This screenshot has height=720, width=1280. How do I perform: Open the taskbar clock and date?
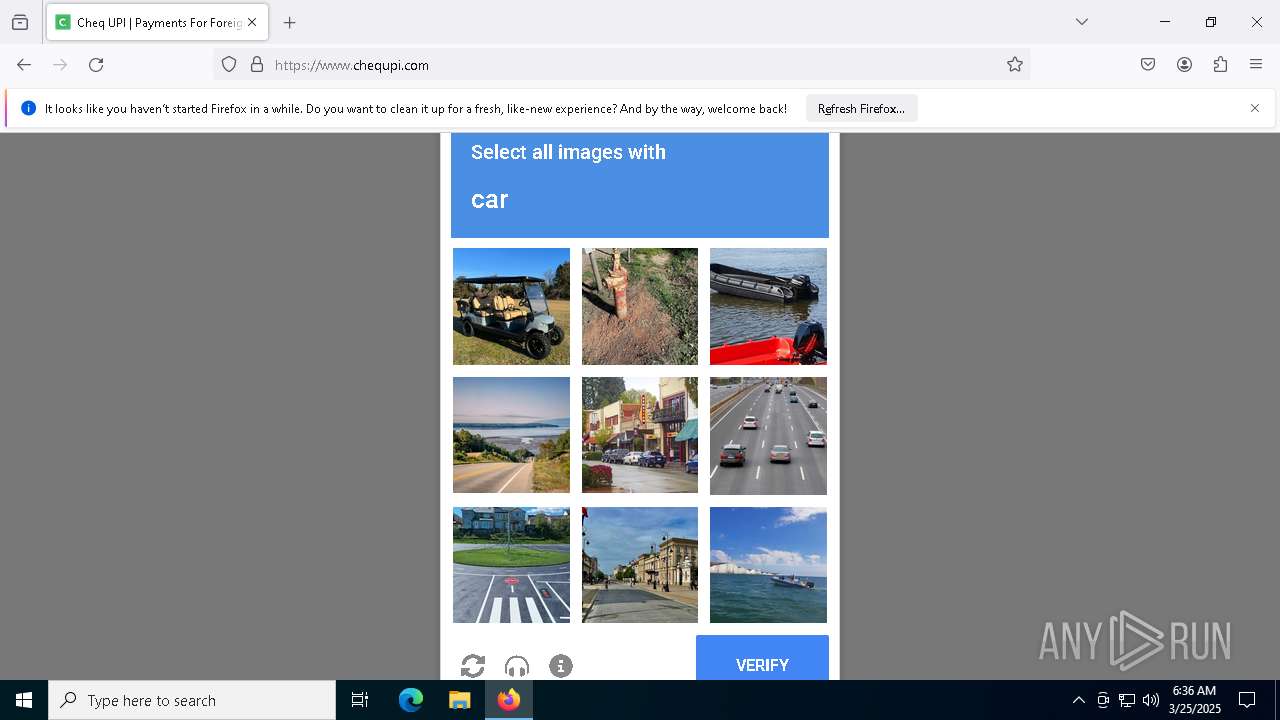pos(1194,700)
